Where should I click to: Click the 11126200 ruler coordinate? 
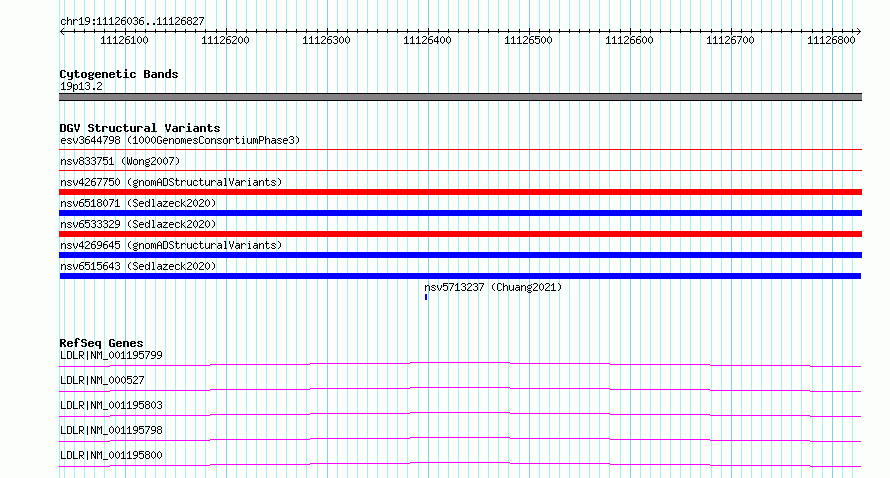(225, 40)
